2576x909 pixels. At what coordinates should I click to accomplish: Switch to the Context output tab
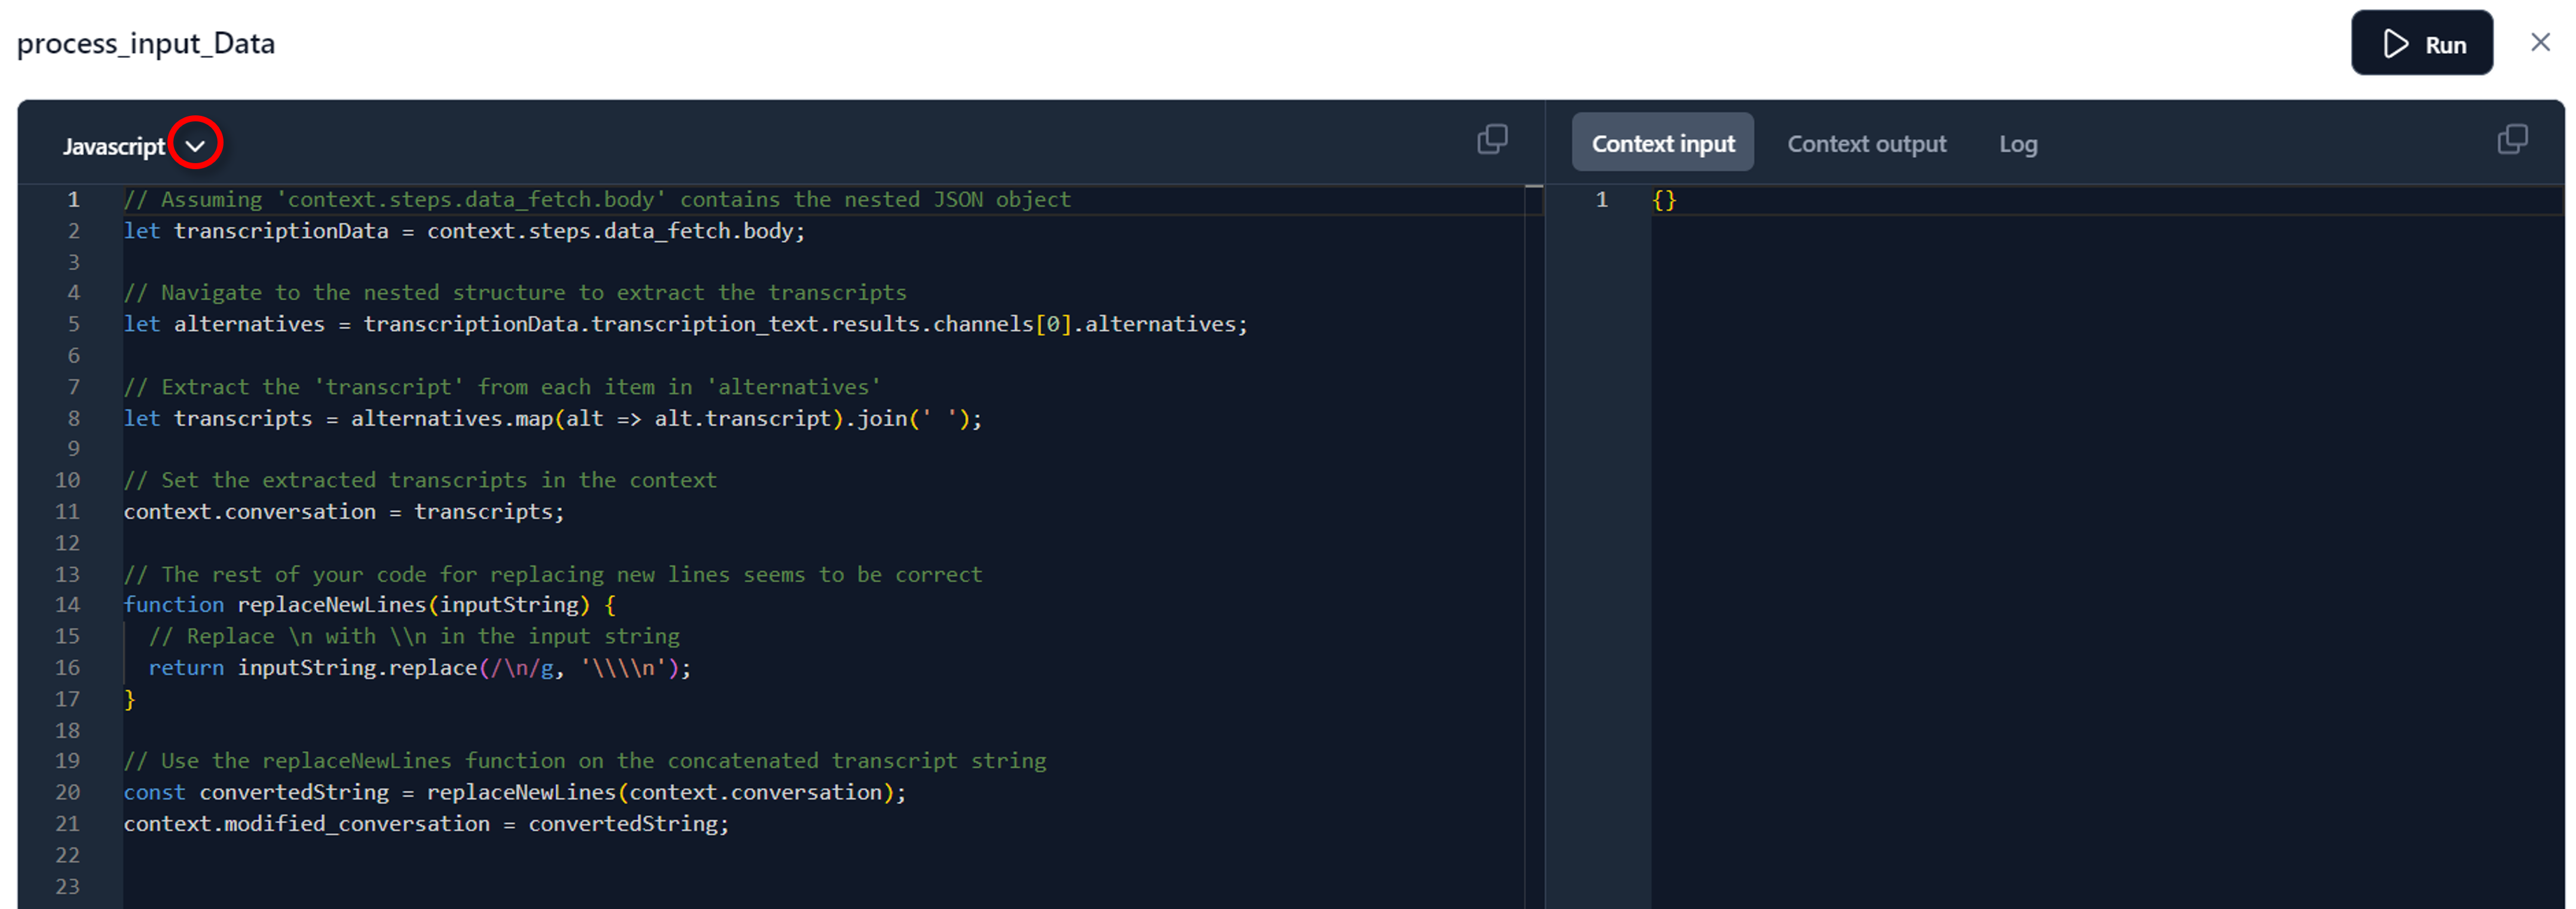[1866, 144]
